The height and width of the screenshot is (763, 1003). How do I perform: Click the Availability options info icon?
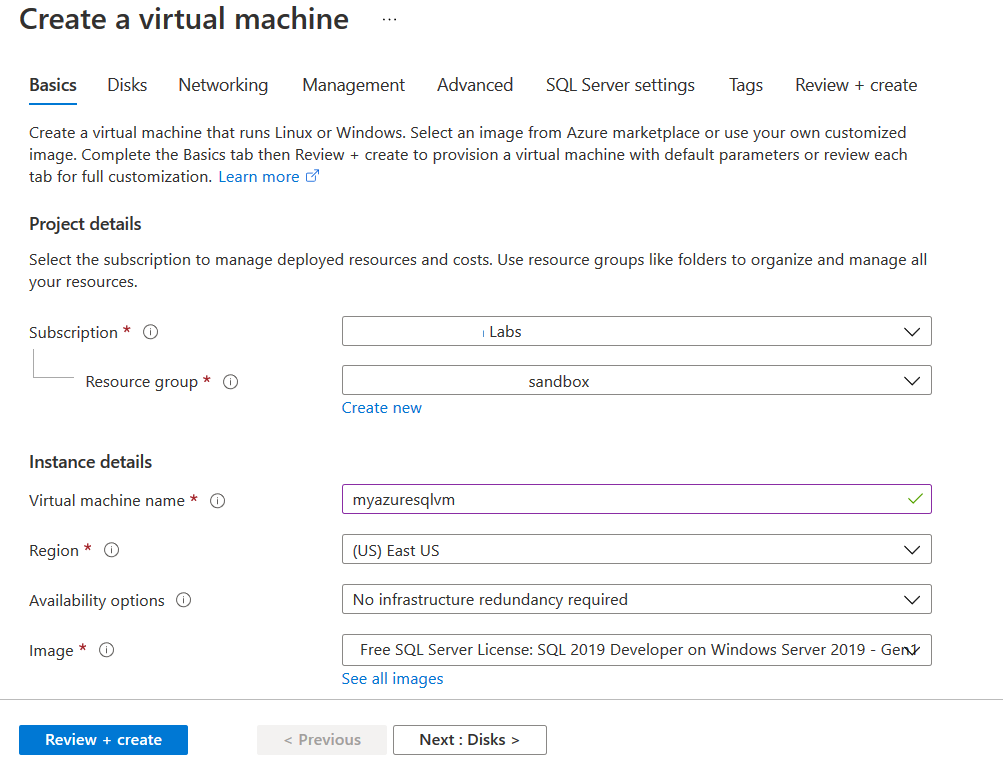[183, 600]
